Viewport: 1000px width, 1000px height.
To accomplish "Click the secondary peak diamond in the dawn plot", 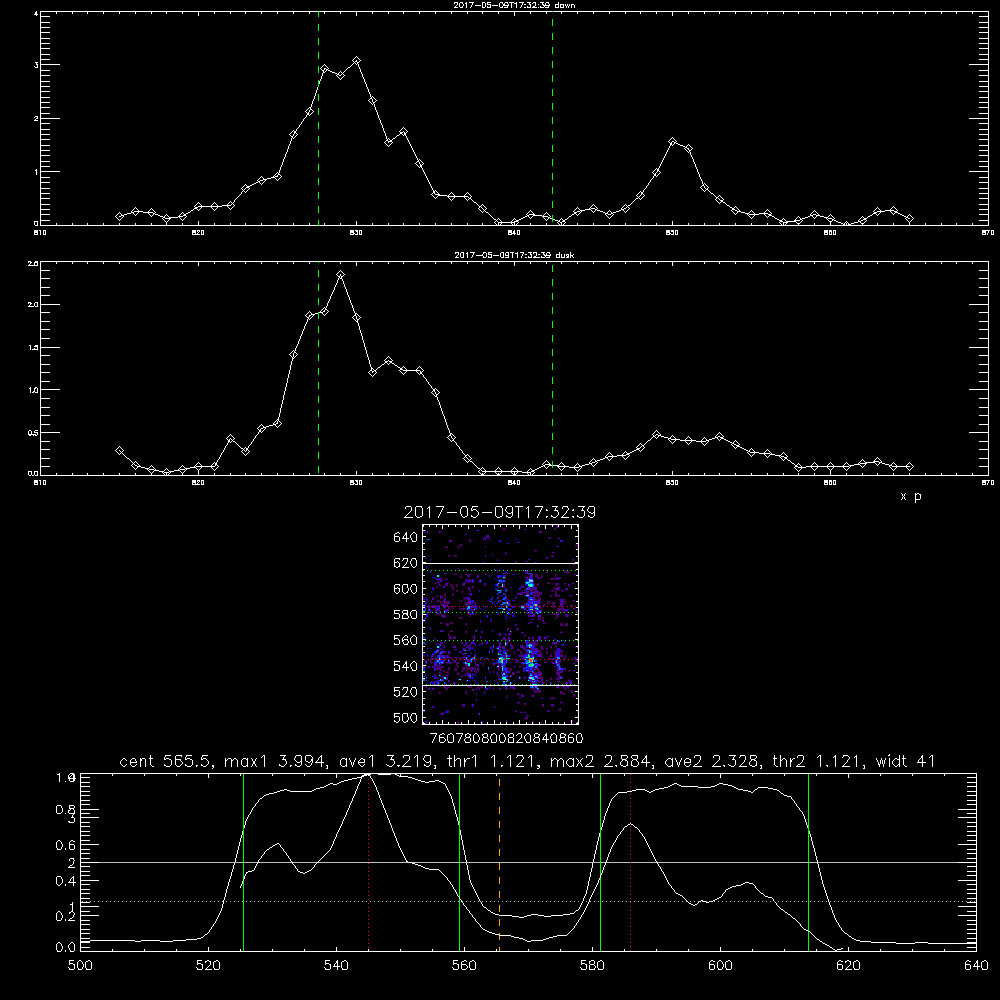I will point(672,142).
